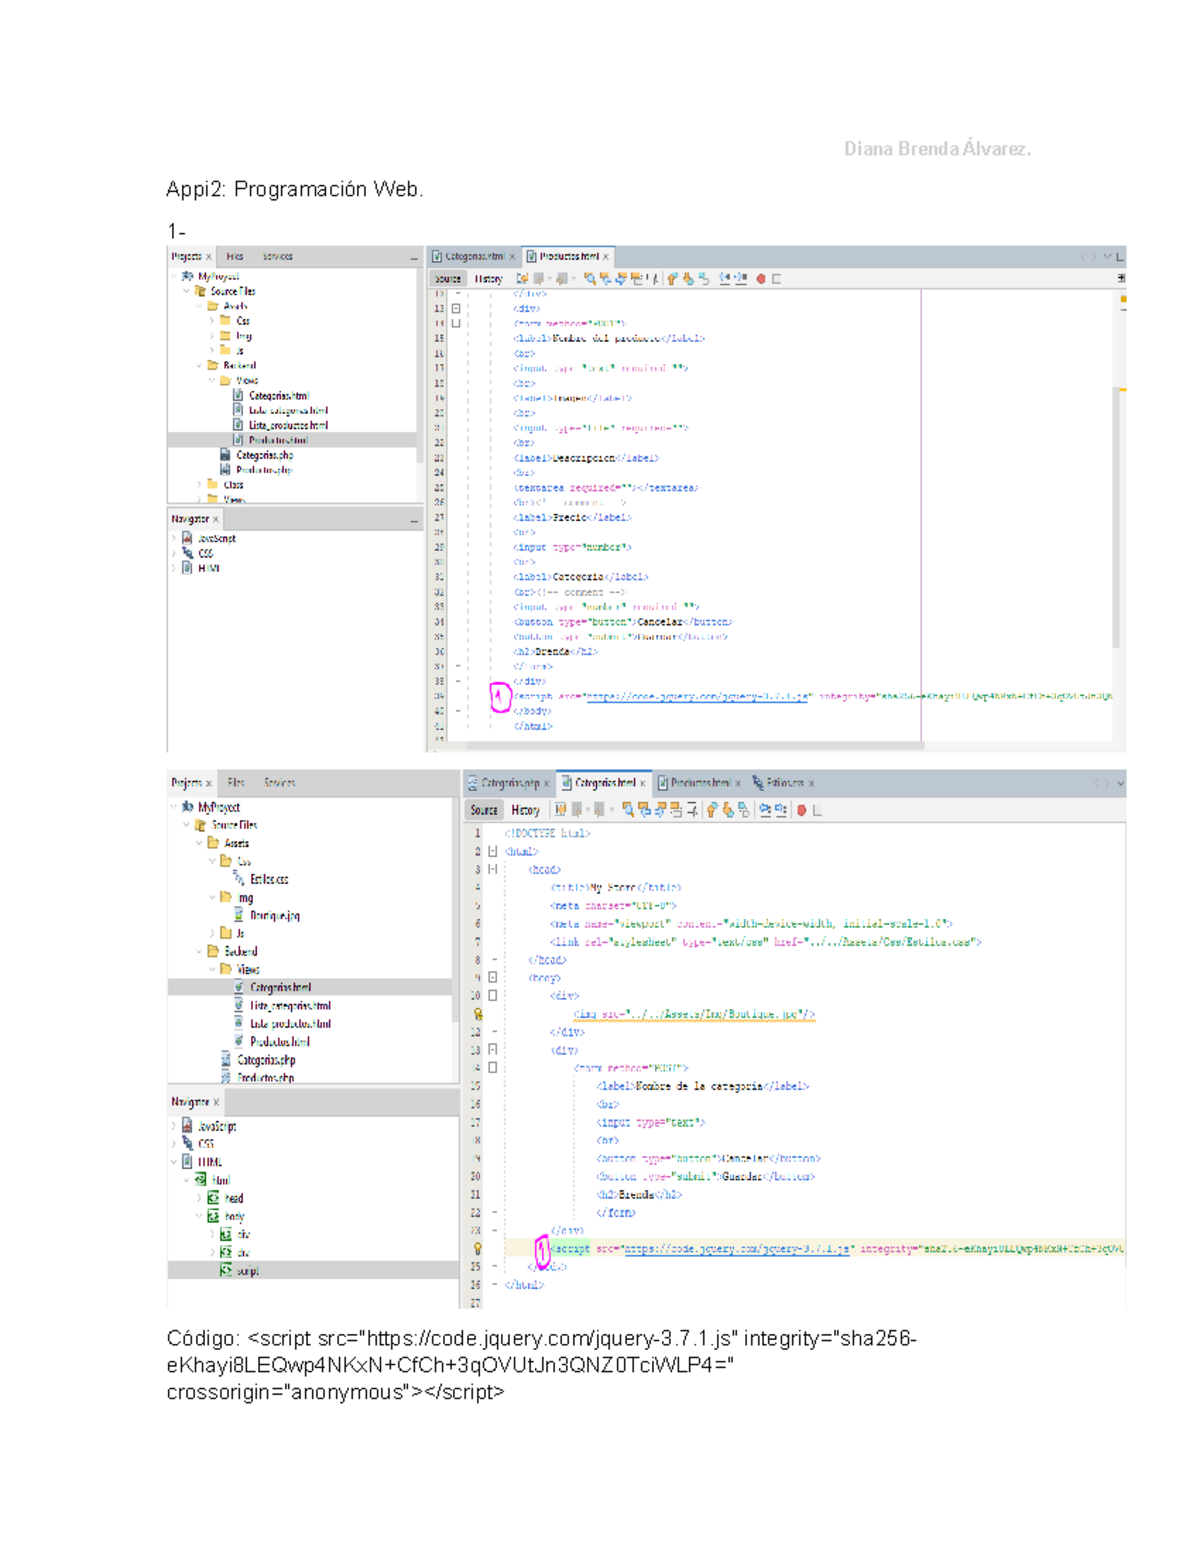Collapse the html fold marker on line 2

(493, 851)
